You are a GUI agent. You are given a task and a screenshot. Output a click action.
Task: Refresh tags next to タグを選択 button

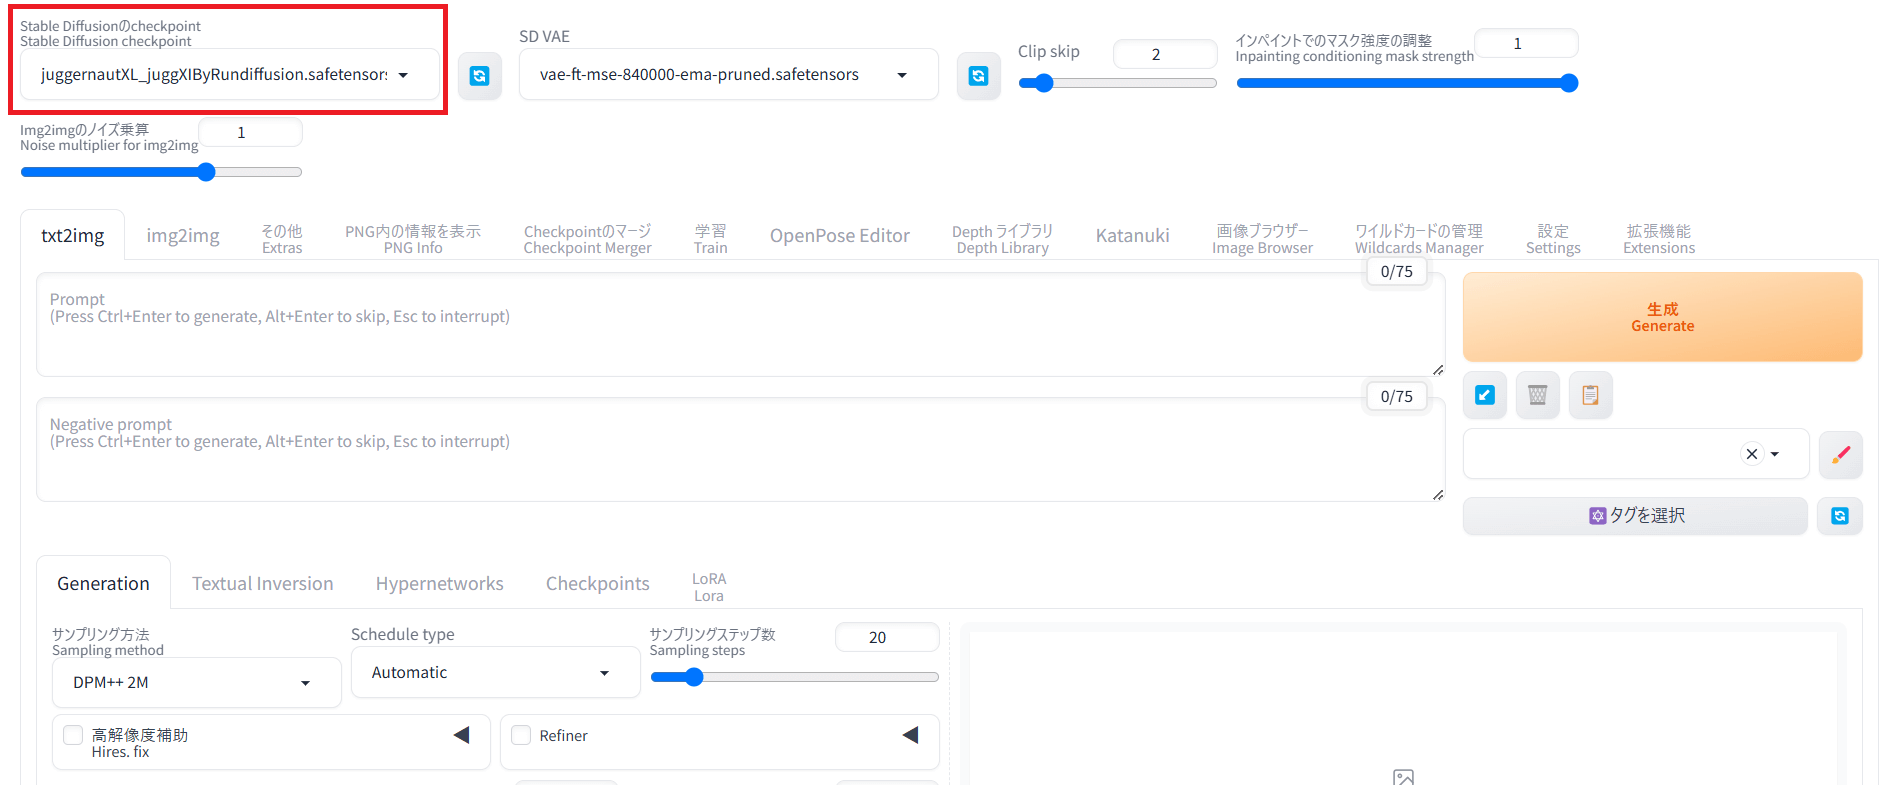click(1839, 516)
